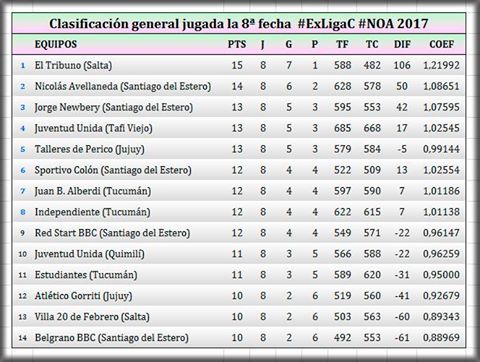Image resolution: width=480 pixels, height=362 pixels.
Task: Click Juventud Unida (Tafí Viejo) team name
Action: pyautogui.click(x=93, y=128)
